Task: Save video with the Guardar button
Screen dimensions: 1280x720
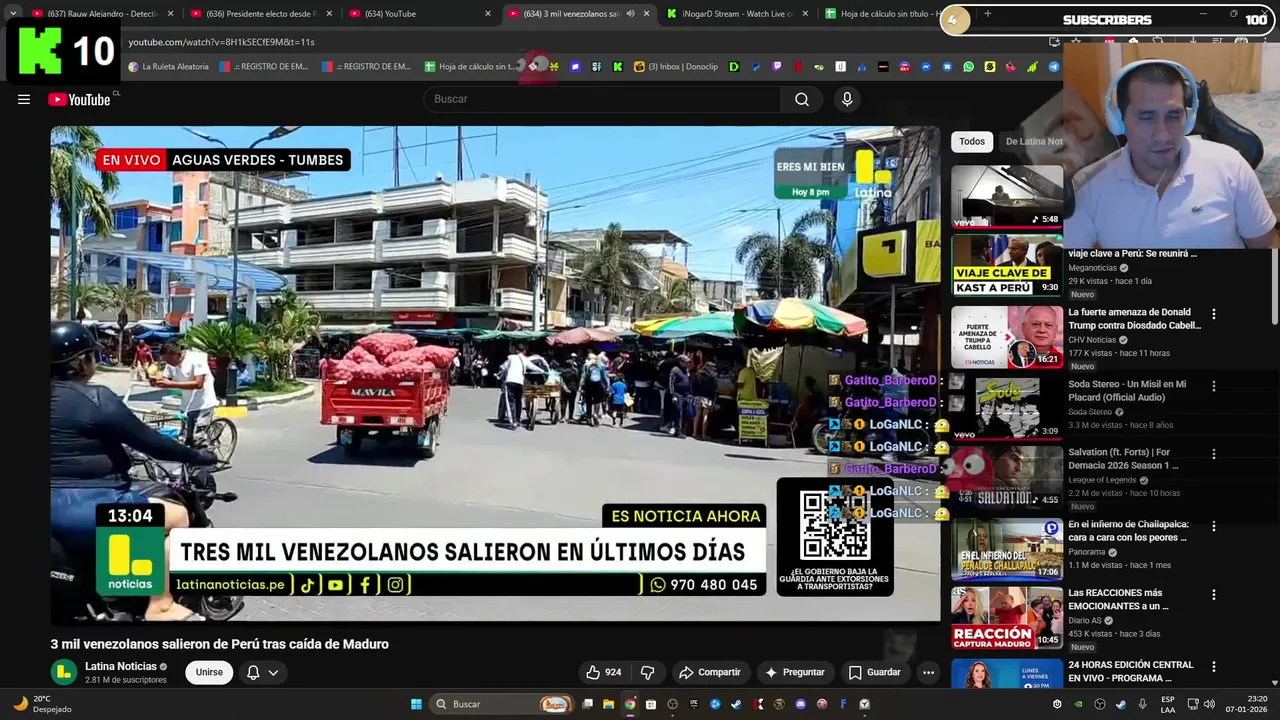Action: (x=874, y=672)
